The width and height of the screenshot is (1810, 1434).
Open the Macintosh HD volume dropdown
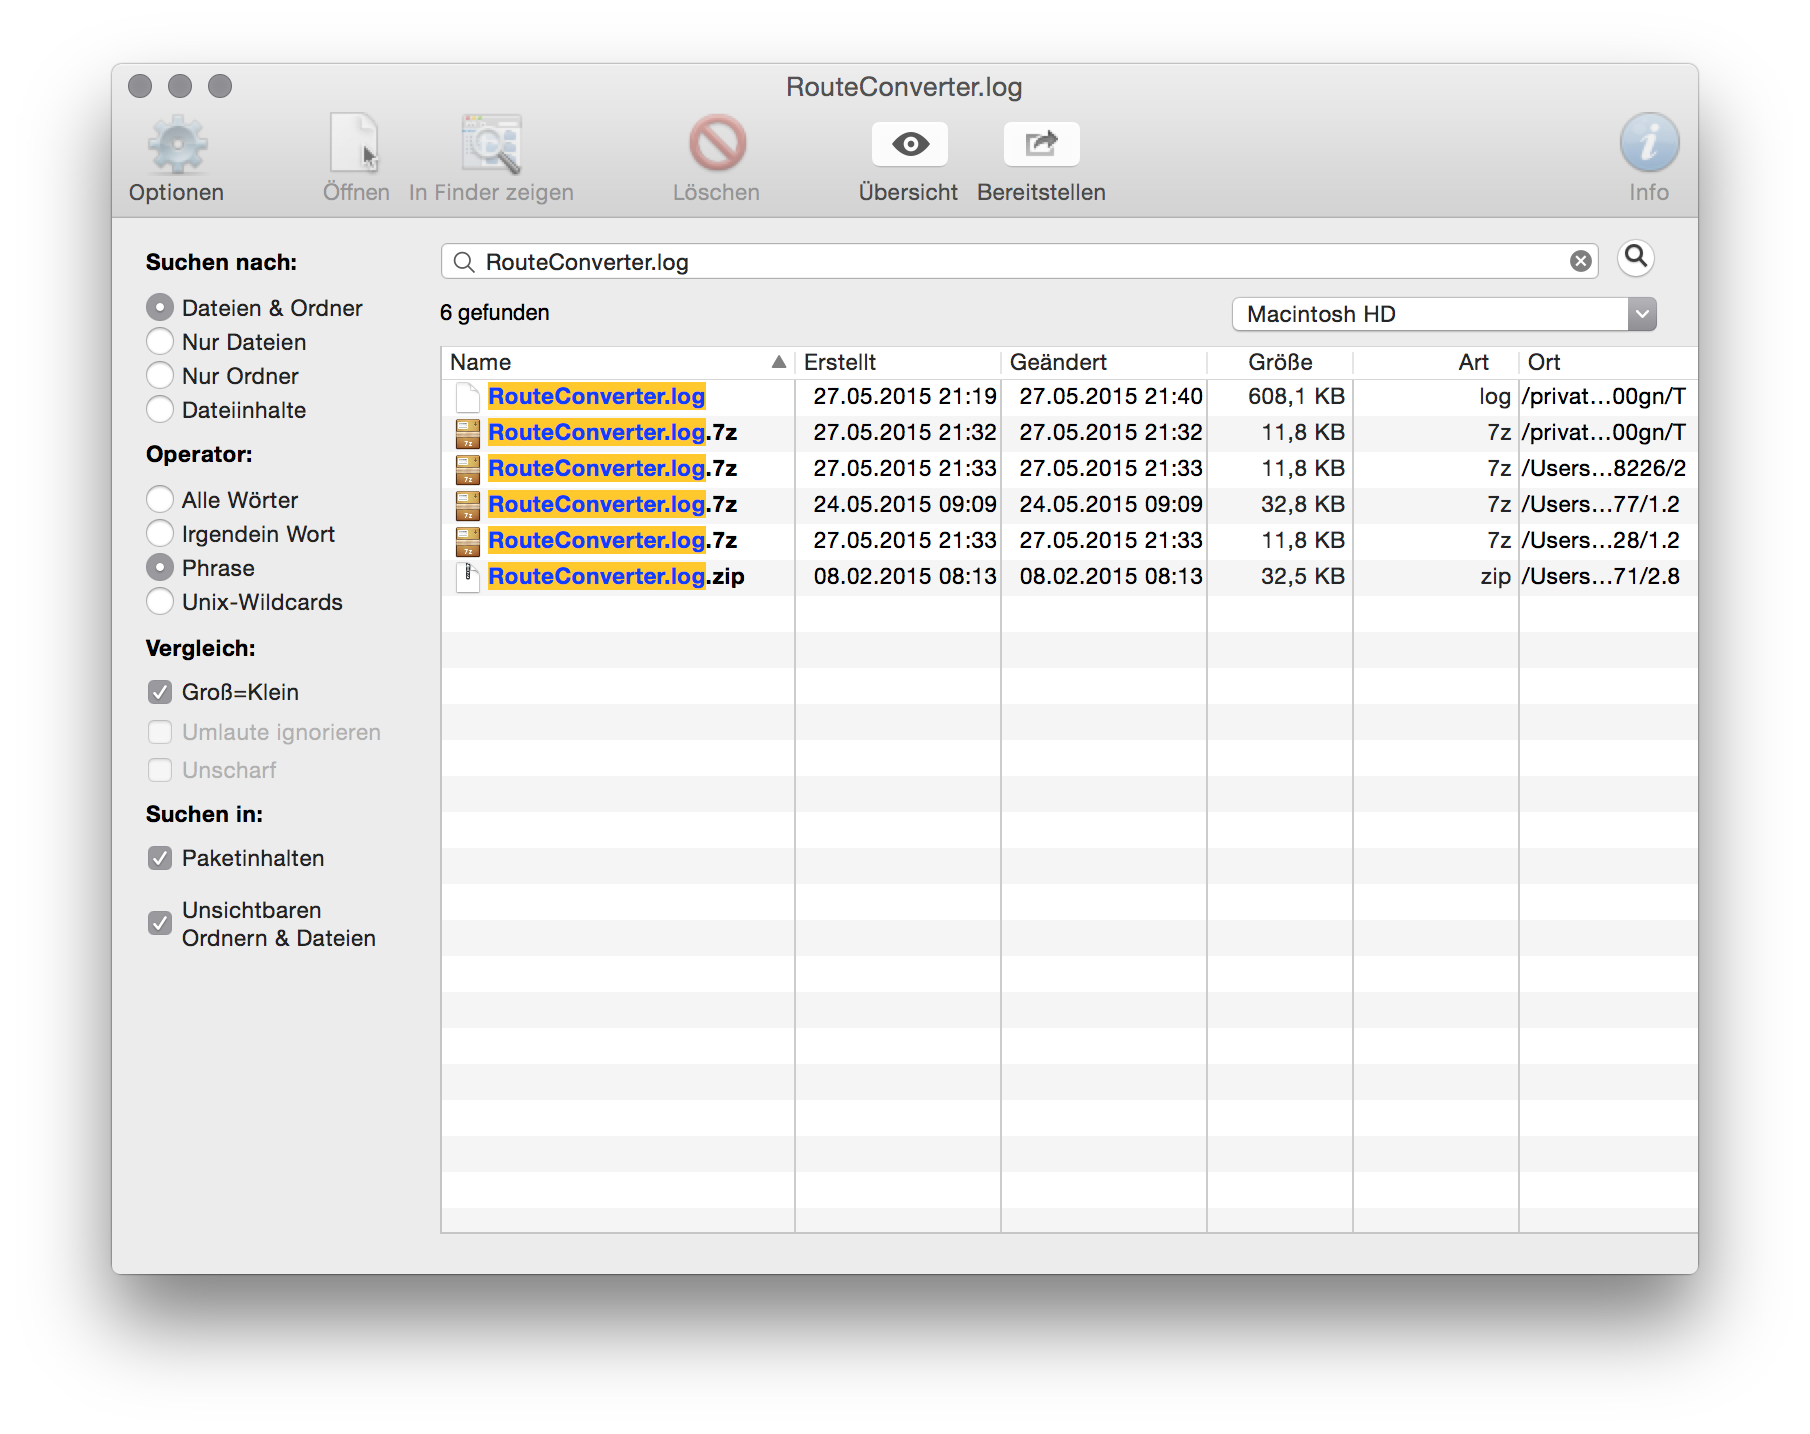click(x=1443, y=314)
